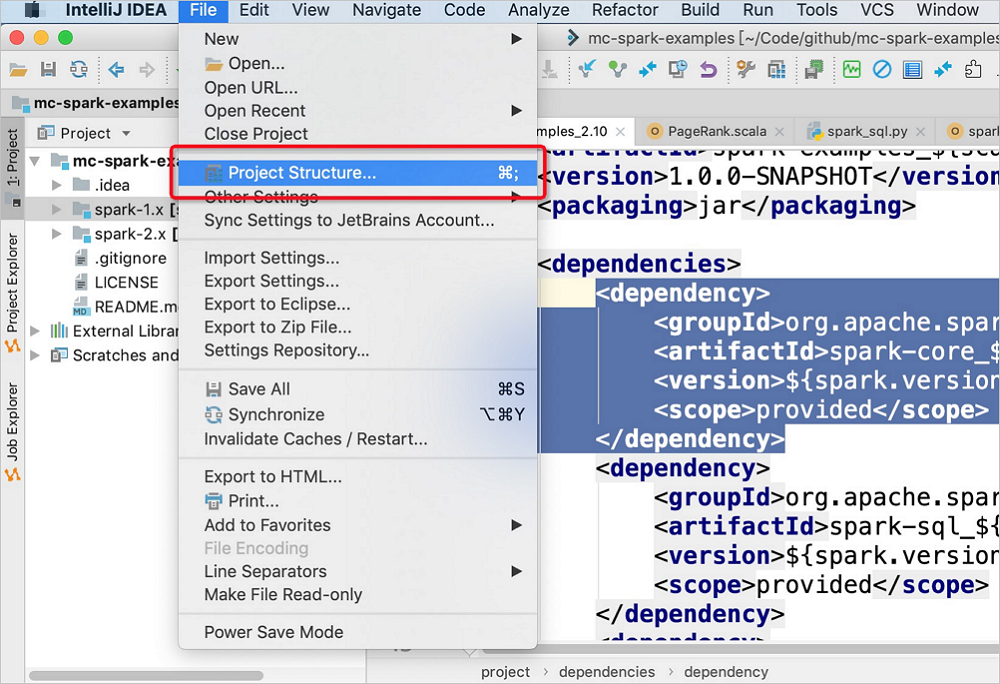Select Project Structure... in File menu
This screenshot has width=1000, height=684.
[x=302, y=173]
